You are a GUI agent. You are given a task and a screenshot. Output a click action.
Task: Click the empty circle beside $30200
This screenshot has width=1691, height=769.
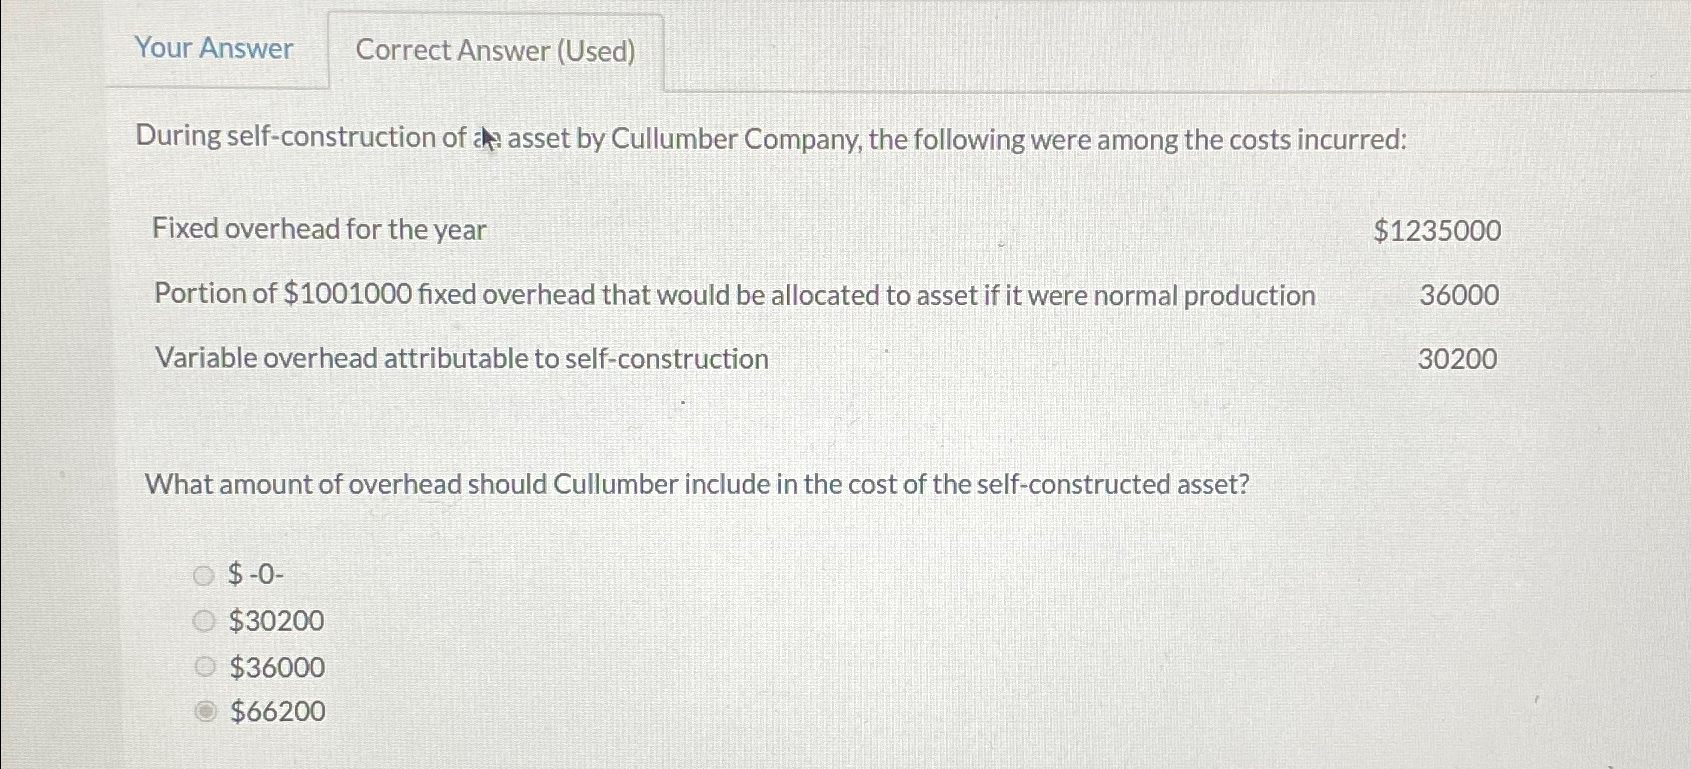pos(204,620)
